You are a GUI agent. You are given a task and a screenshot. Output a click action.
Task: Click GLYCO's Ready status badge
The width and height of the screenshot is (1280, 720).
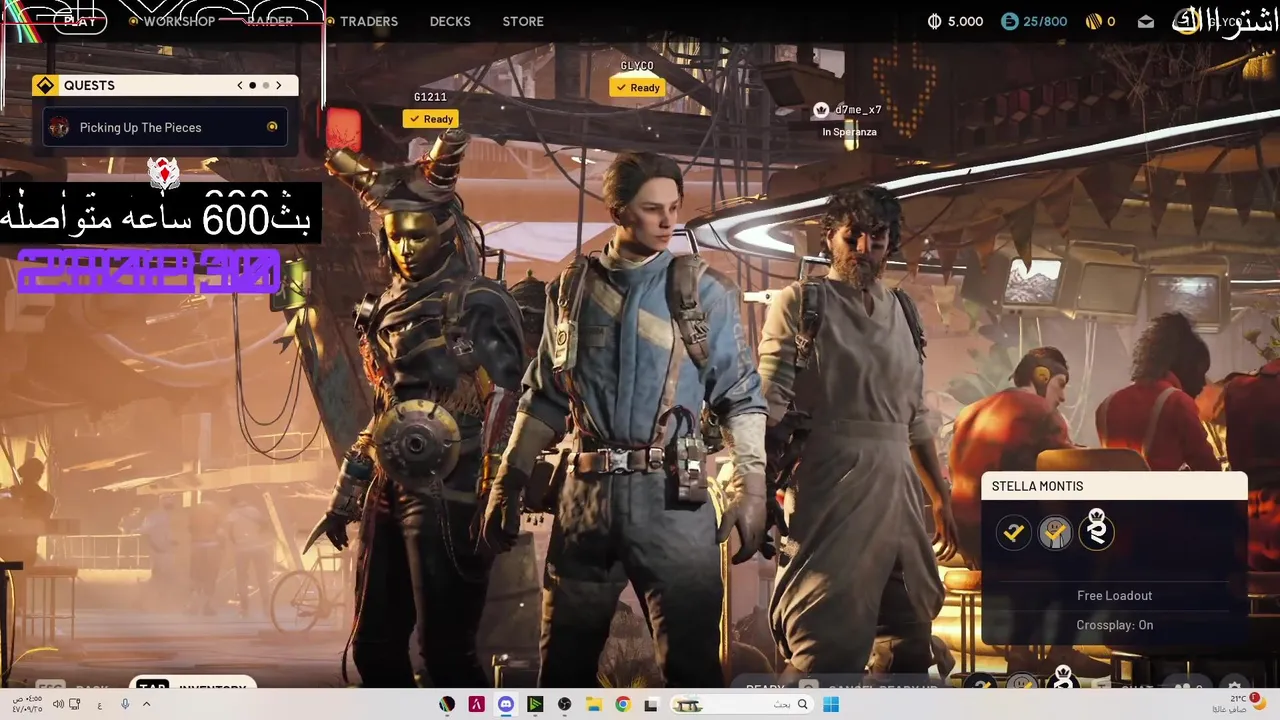point(637,88)
